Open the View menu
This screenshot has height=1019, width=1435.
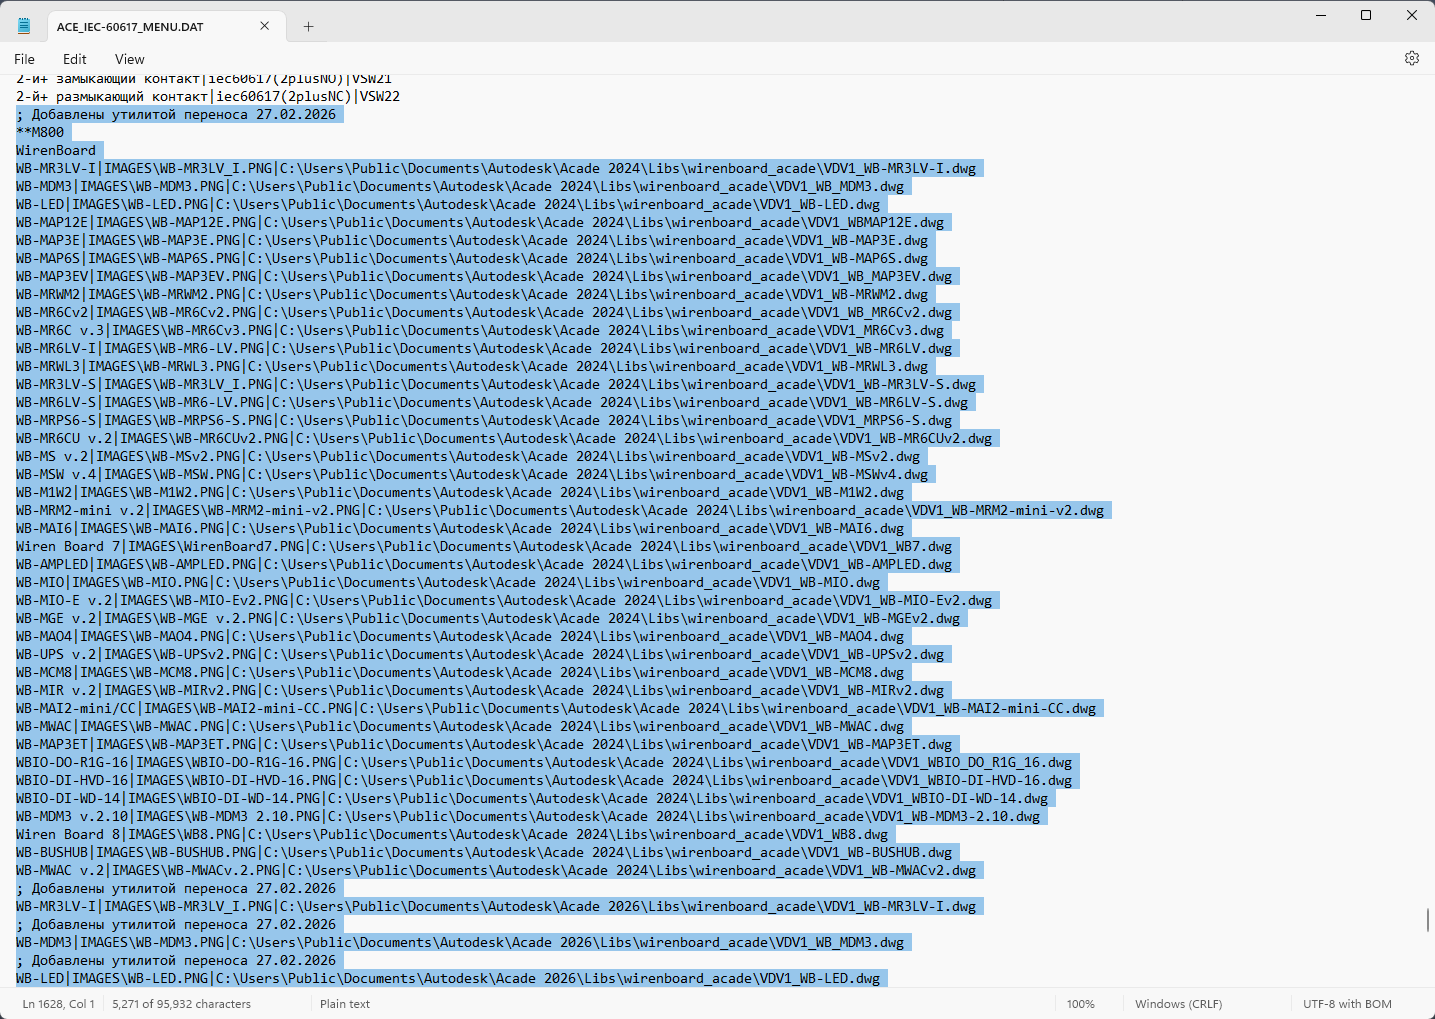(x=129, y=59)
